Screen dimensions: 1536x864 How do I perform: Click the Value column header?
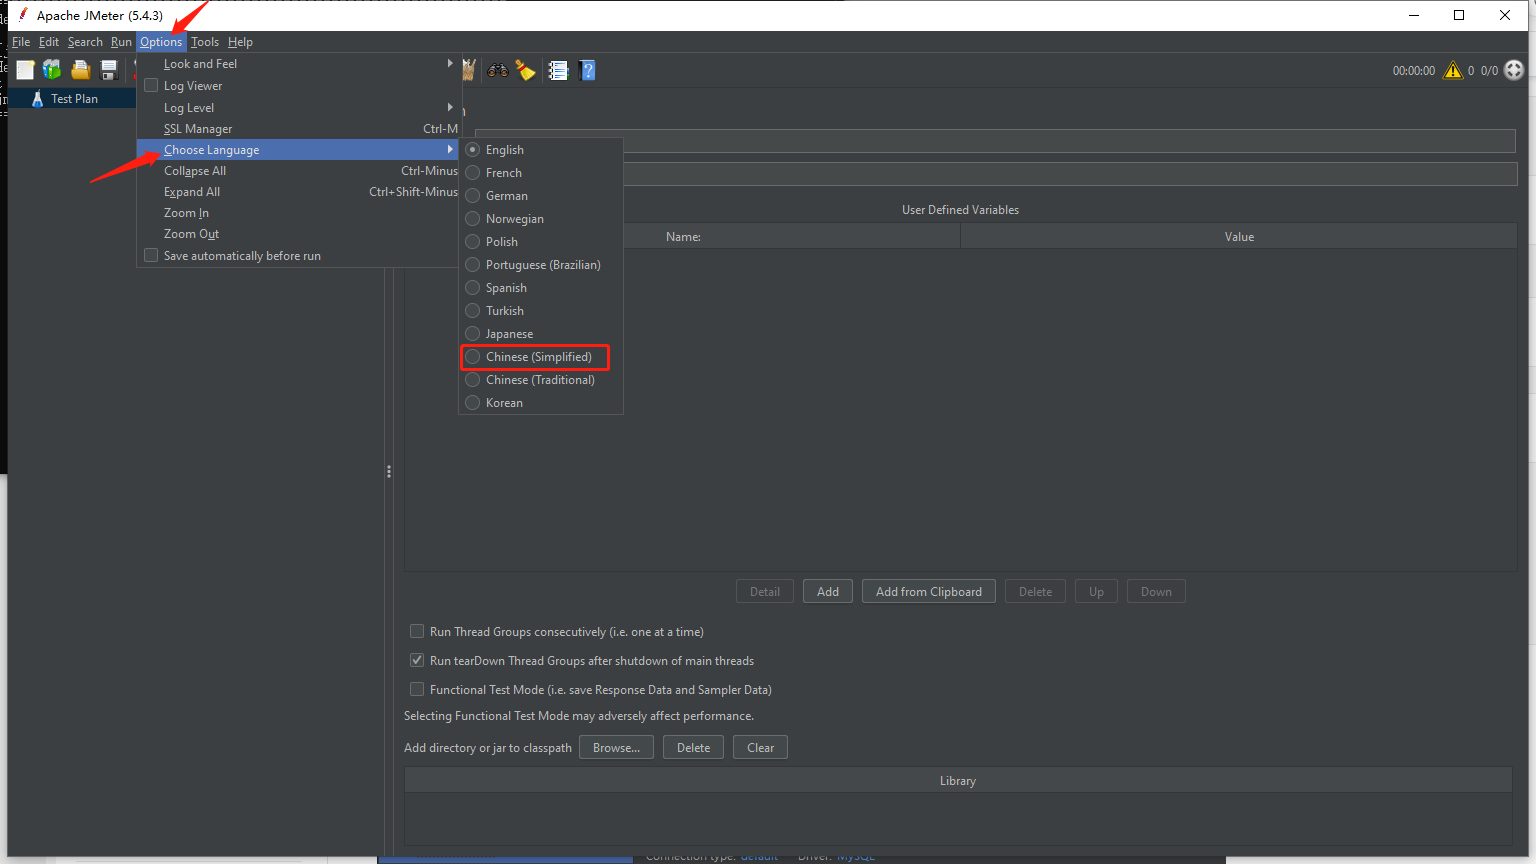pos(1239,237)
